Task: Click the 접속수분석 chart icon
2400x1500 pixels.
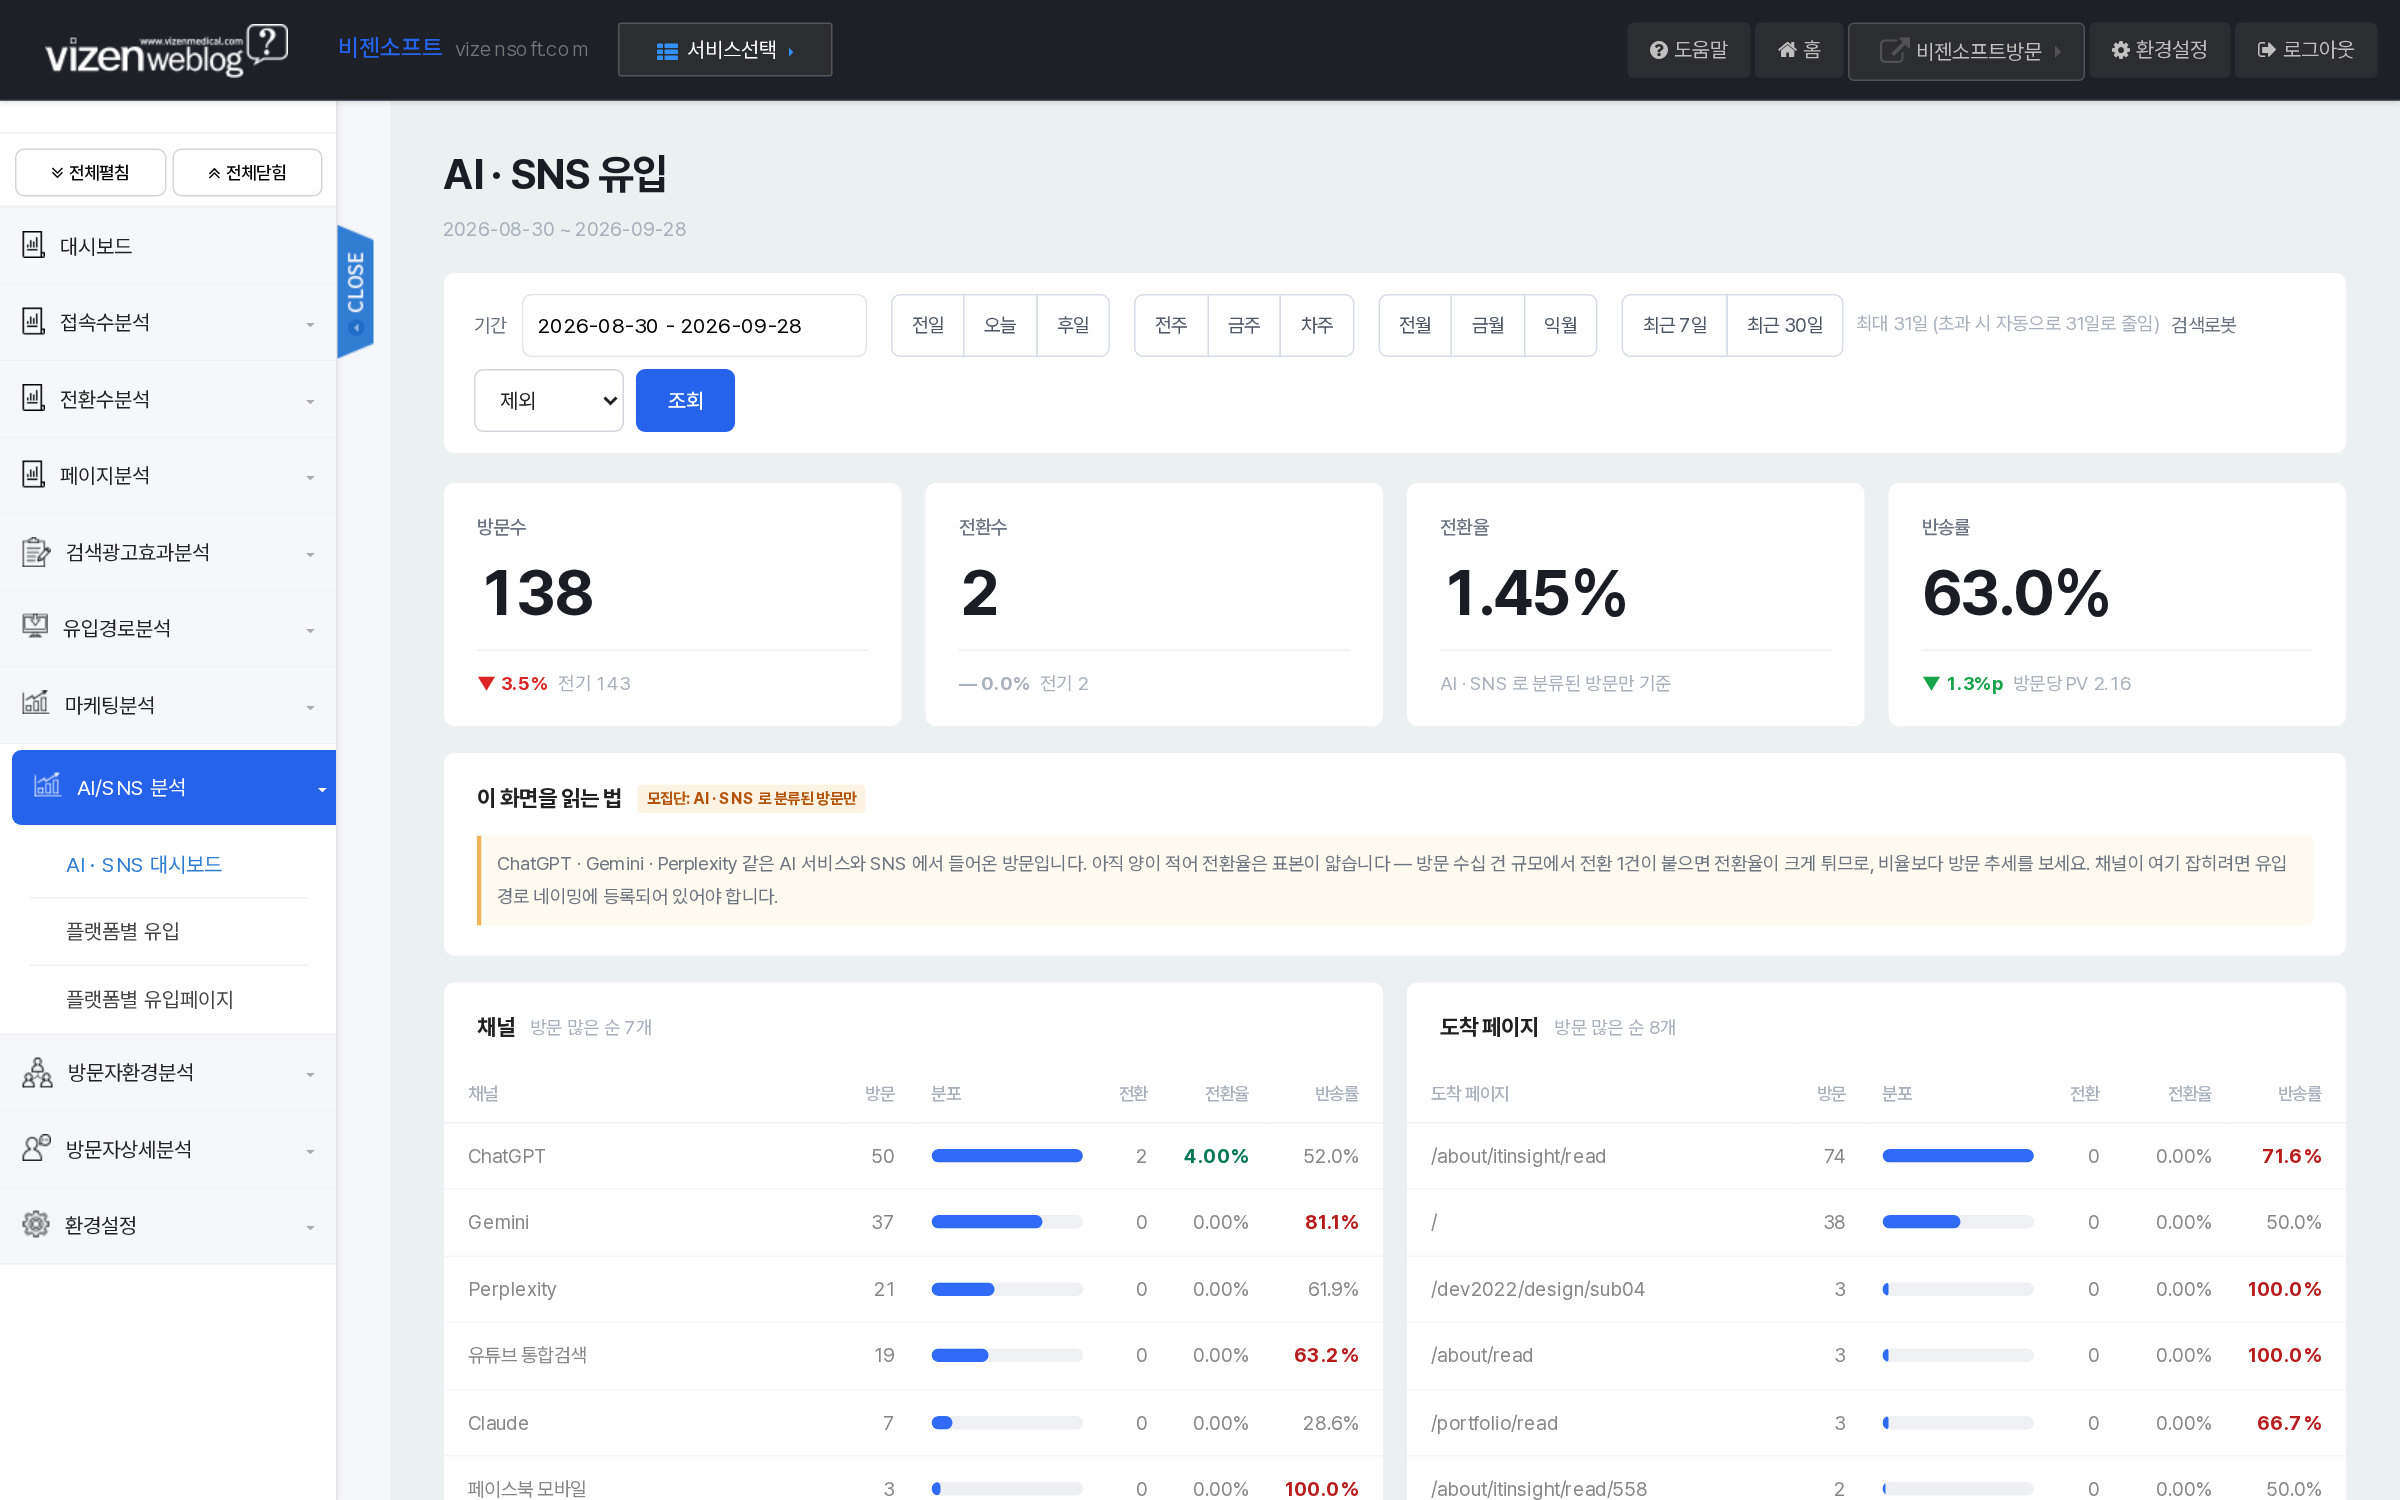Action: point(33,321)
